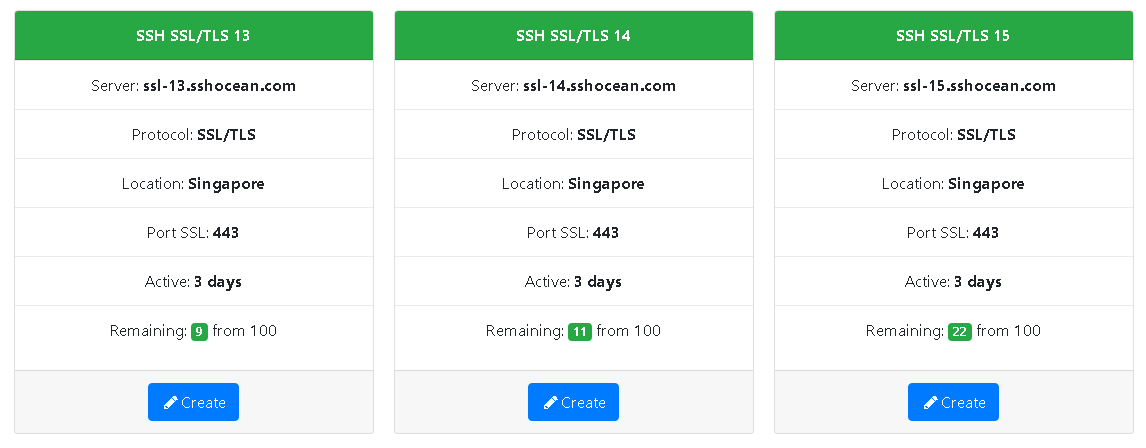Click Protocol SSL/TLS row in SSL/TLS 15 card
Image resolution: width=1146 pixels, height=448 pixels.
954,134
